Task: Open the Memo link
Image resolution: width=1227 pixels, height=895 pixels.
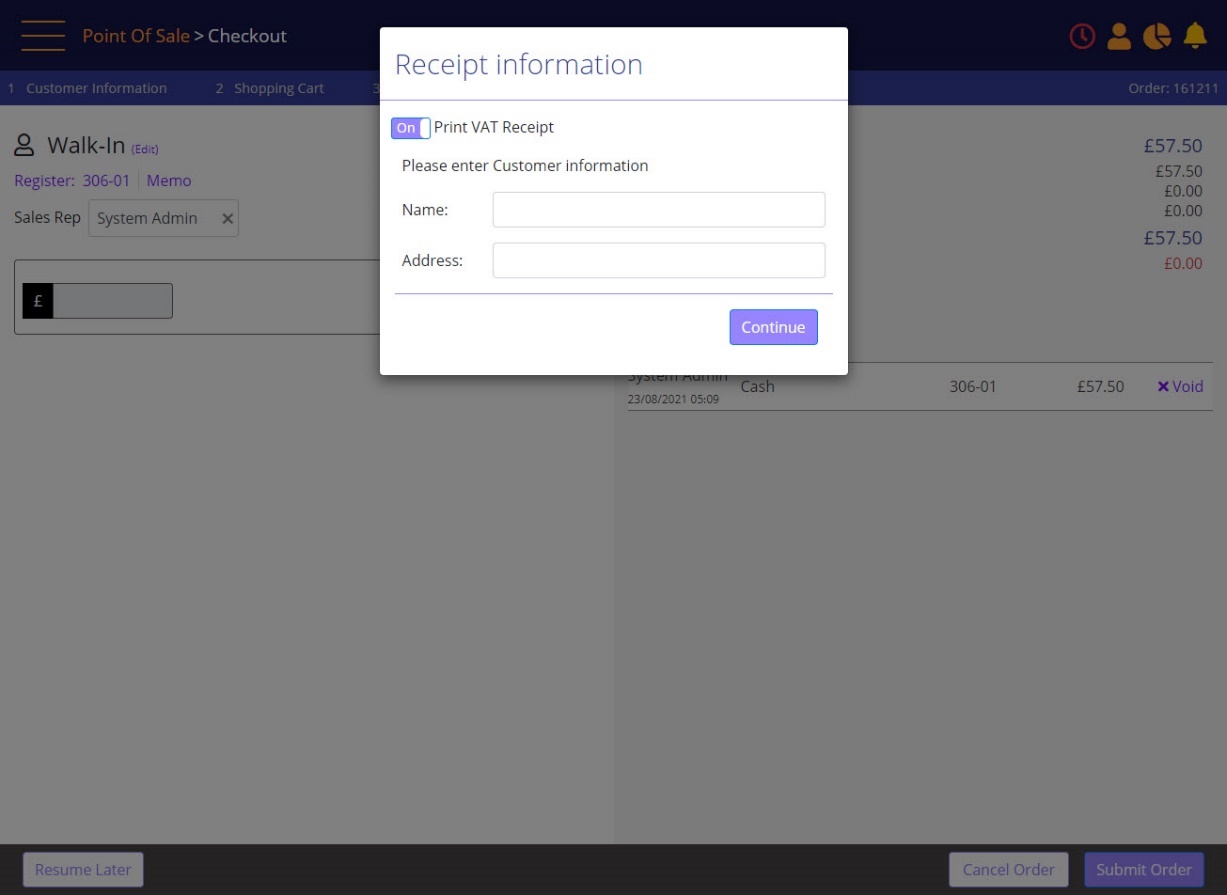Action: (169, 181)
